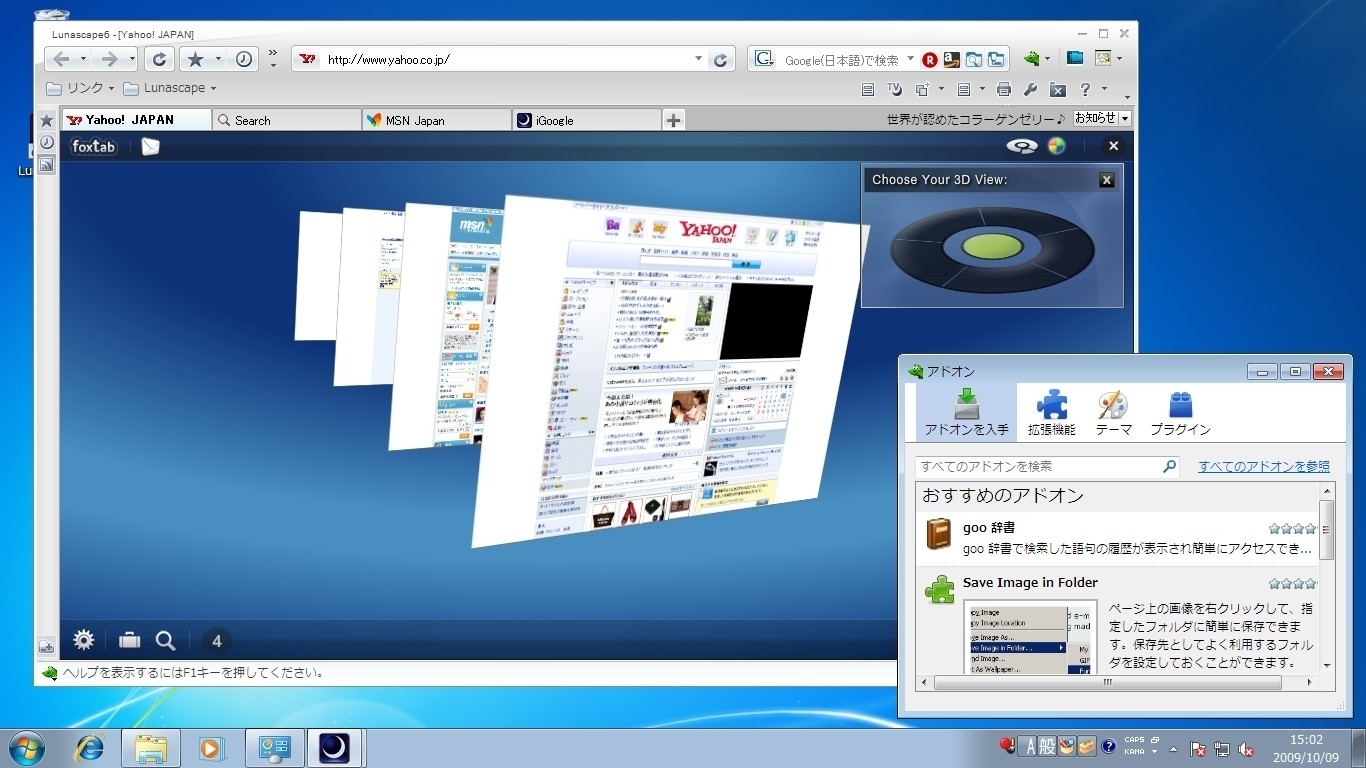The image size is (1366, 768).
Task: Click the TV moon icon in toolbar
Action: click(x=895, y=90)
